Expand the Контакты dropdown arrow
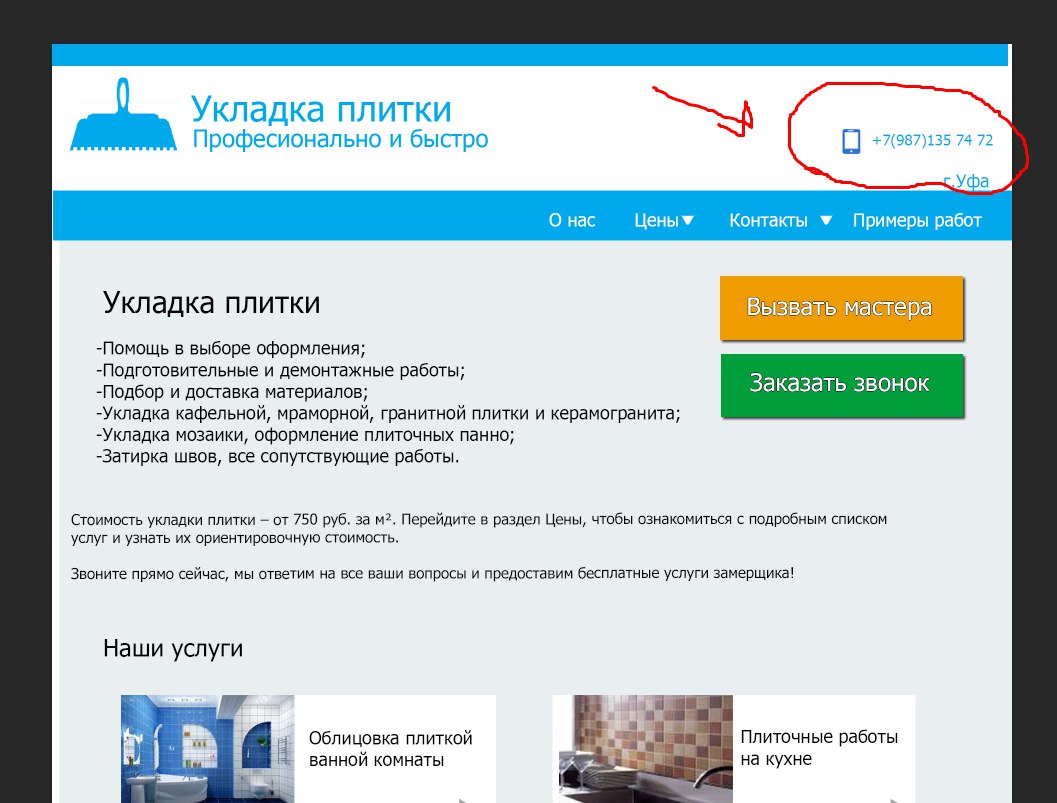Image resolution: width=1057 pixels, height=803 pixels. [x=826, y=220]
